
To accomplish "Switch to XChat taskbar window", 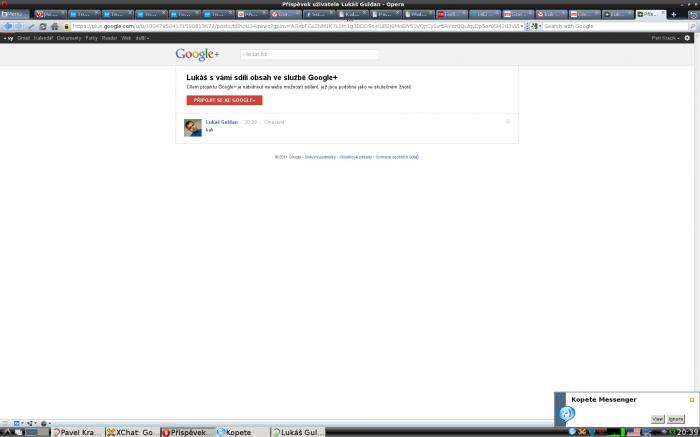I will 133,432.
